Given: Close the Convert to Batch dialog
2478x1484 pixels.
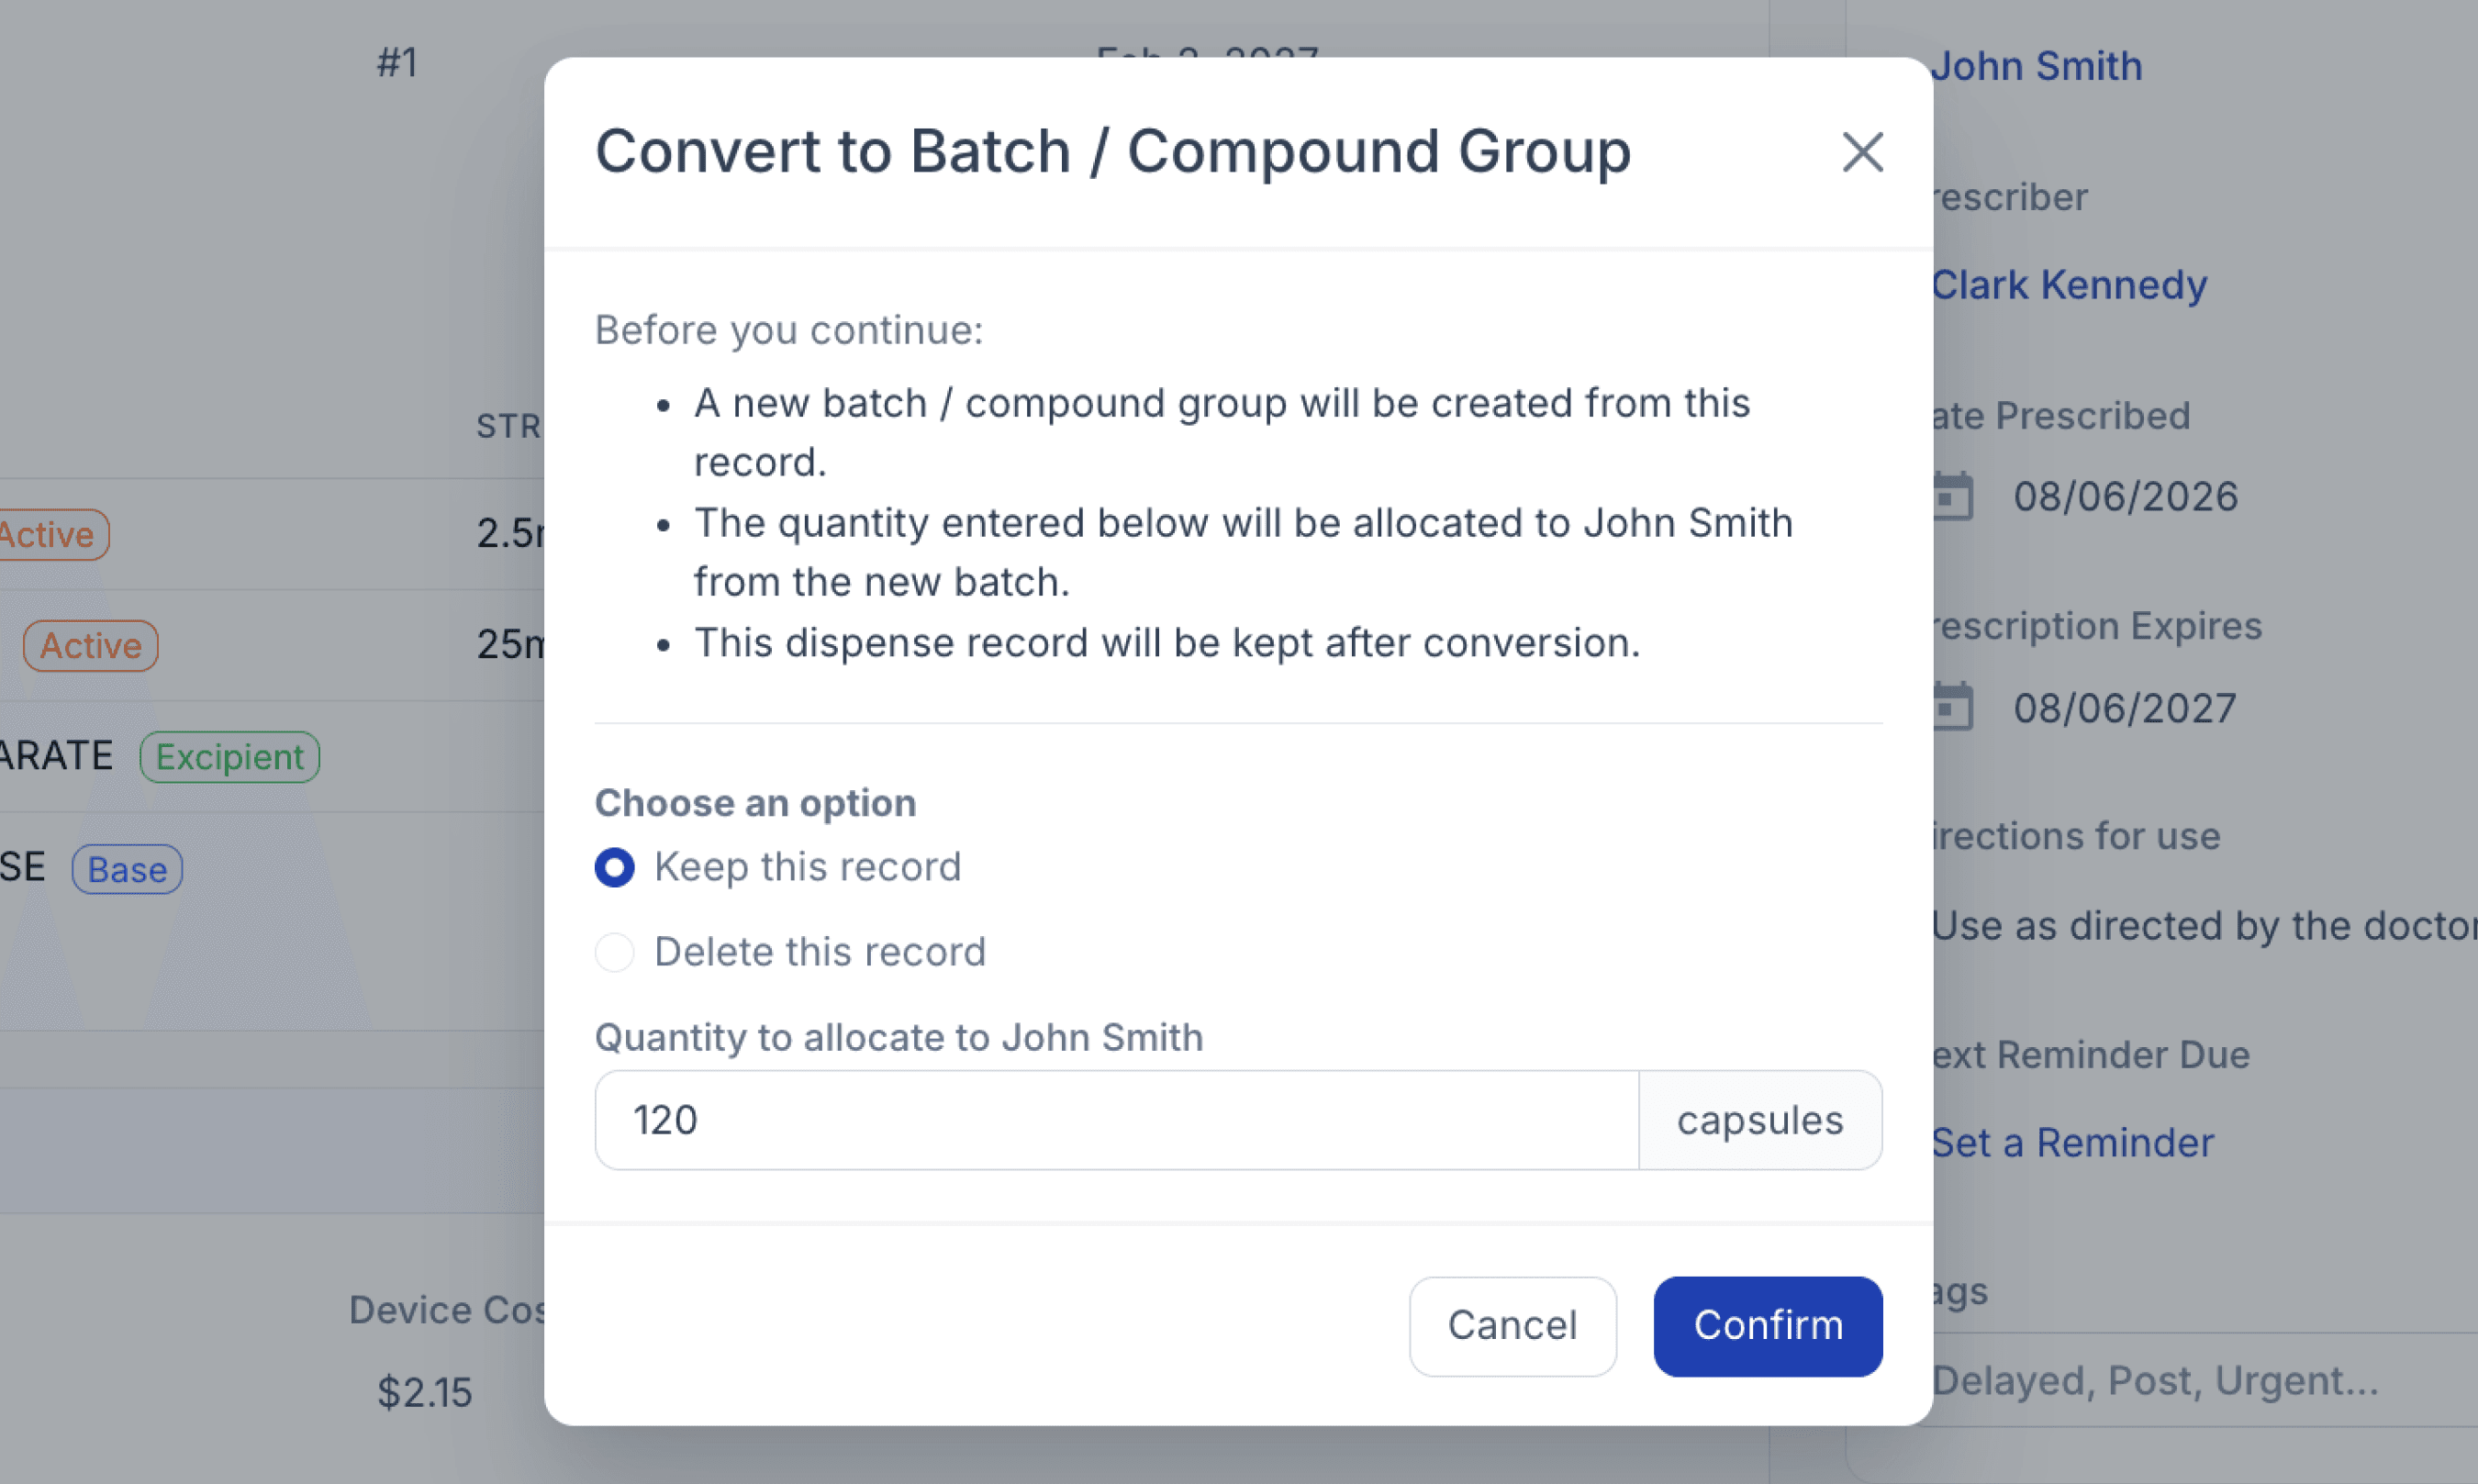Looking at the screenshot, I should [1862, 152].
